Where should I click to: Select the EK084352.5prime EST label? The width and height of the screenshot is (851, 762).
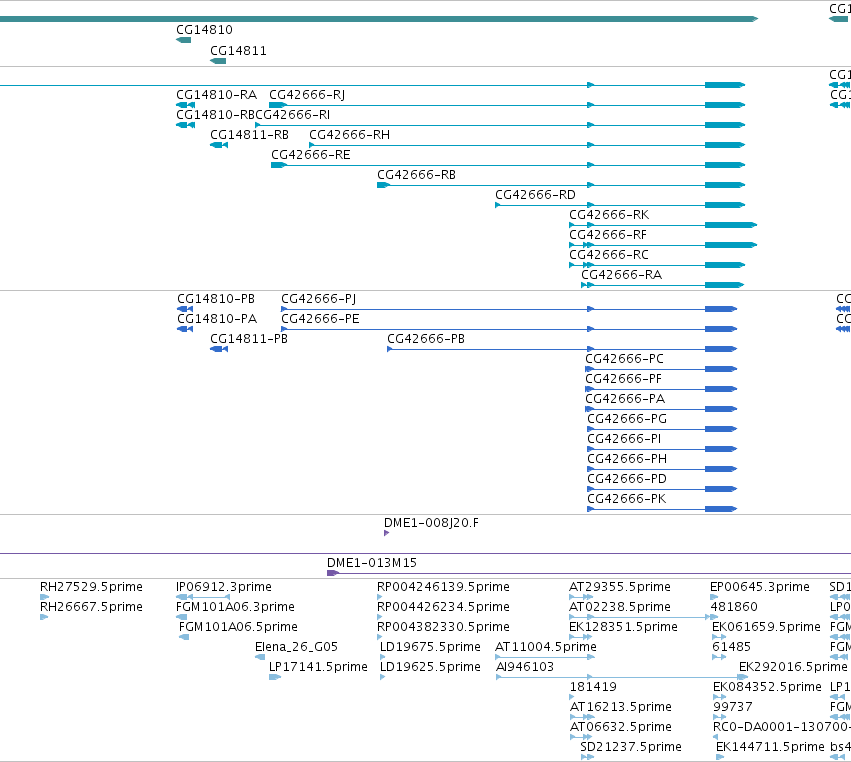(767, 687)
